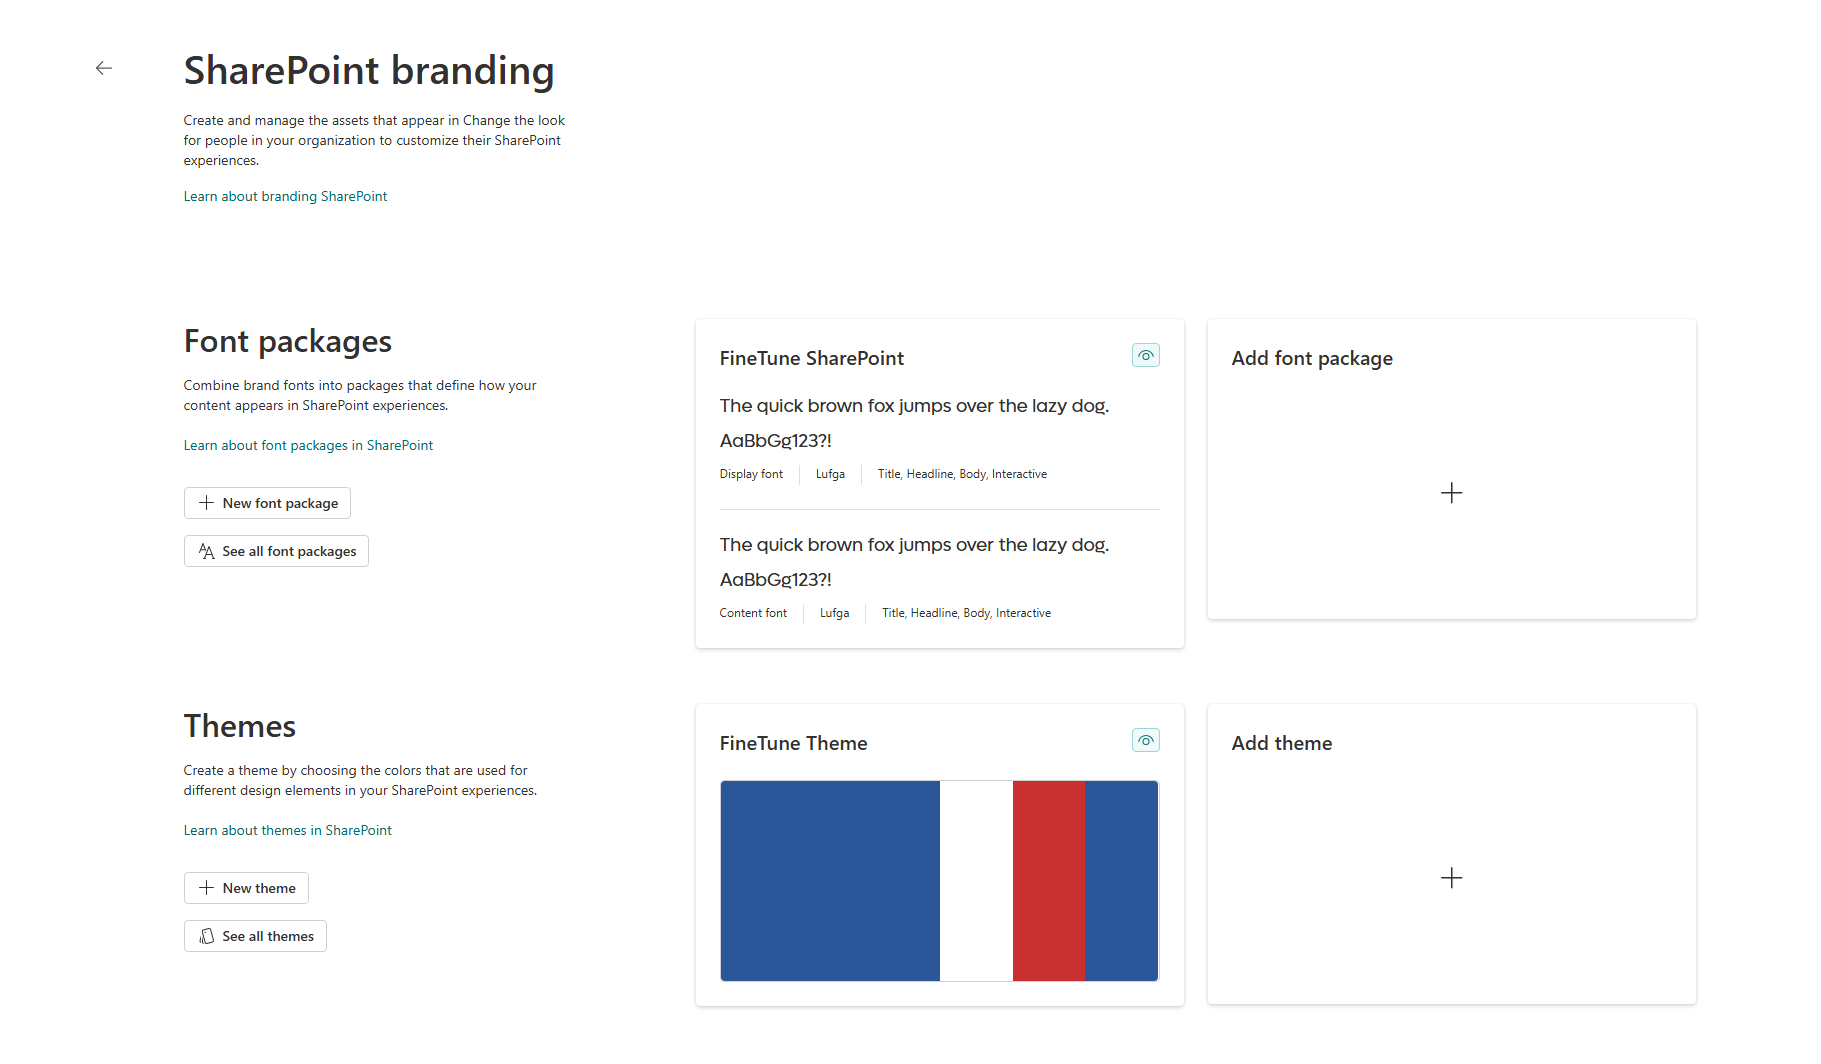Select the red theme color stripe
The image size is (1821, 1064).
[x=1048, y=880]
